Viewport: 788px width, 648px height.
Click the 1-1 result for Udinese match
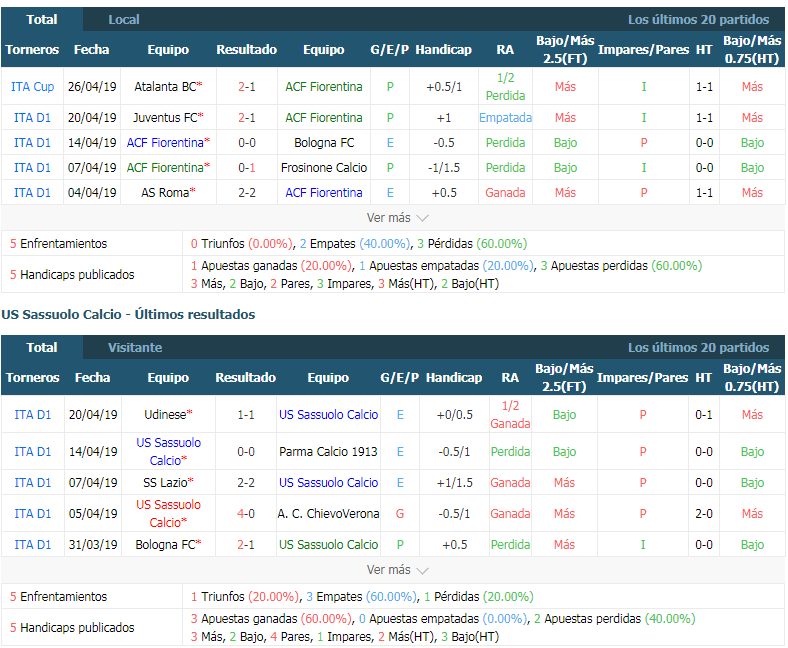(x=246, y=415)
